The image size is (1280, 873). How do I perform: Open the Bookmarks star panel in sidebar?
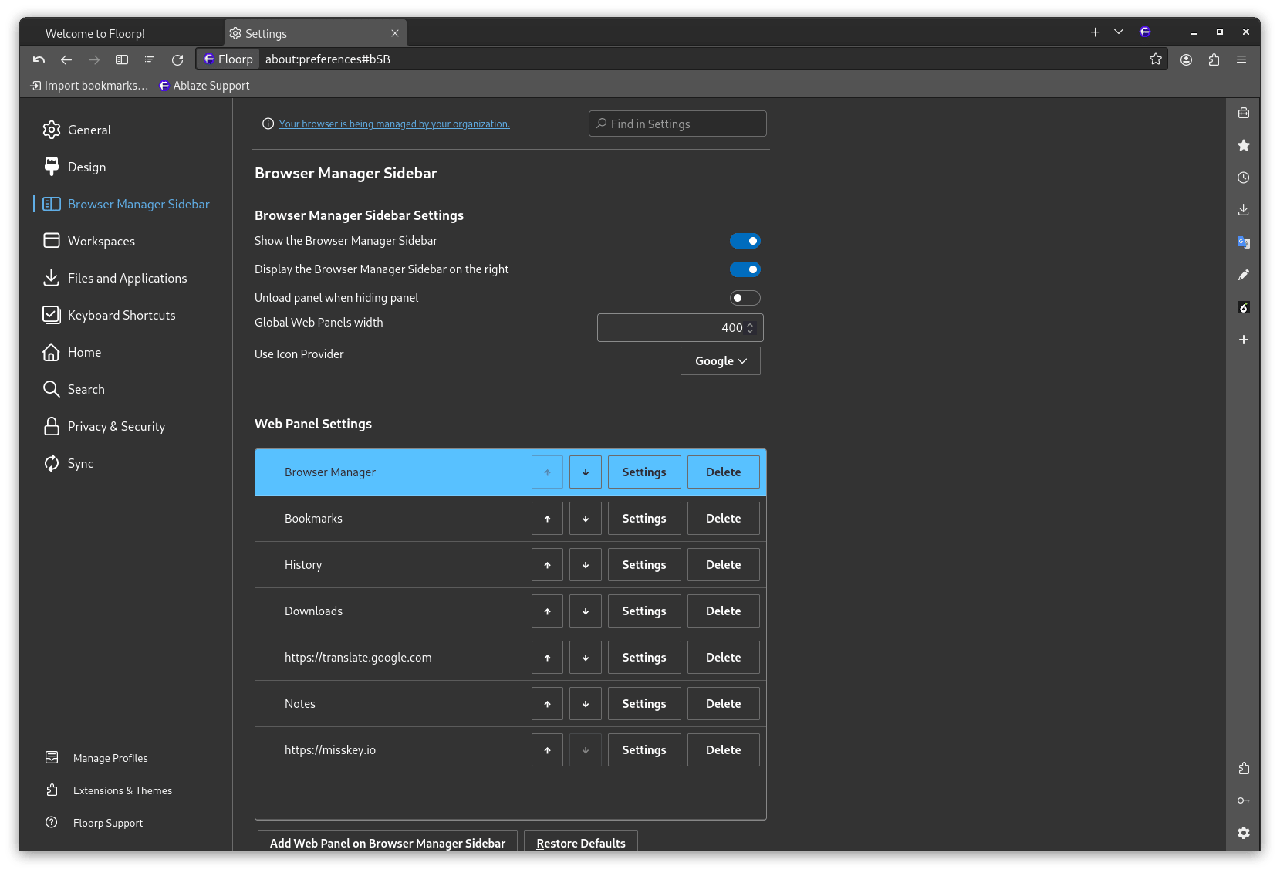tap(1243, 145)
